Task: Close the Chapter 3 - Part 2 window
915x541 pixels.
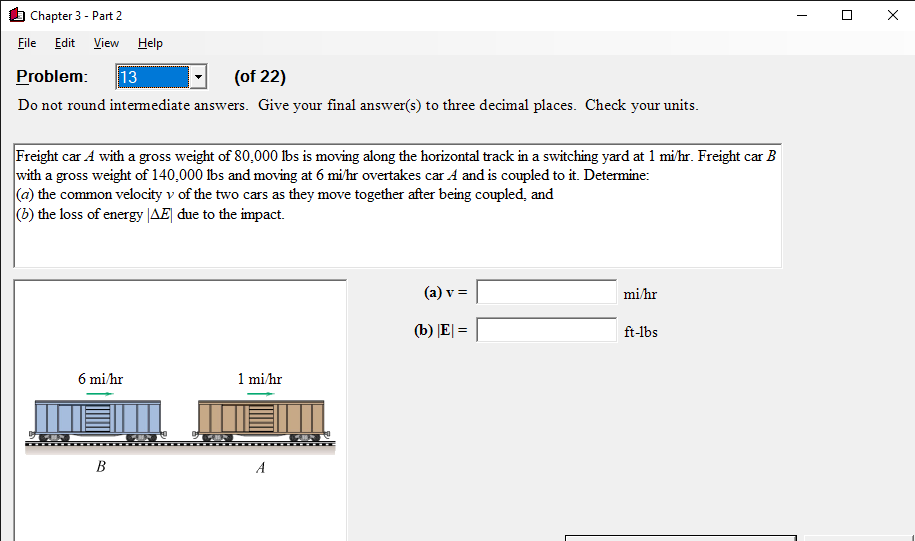Action: [892, 15]
